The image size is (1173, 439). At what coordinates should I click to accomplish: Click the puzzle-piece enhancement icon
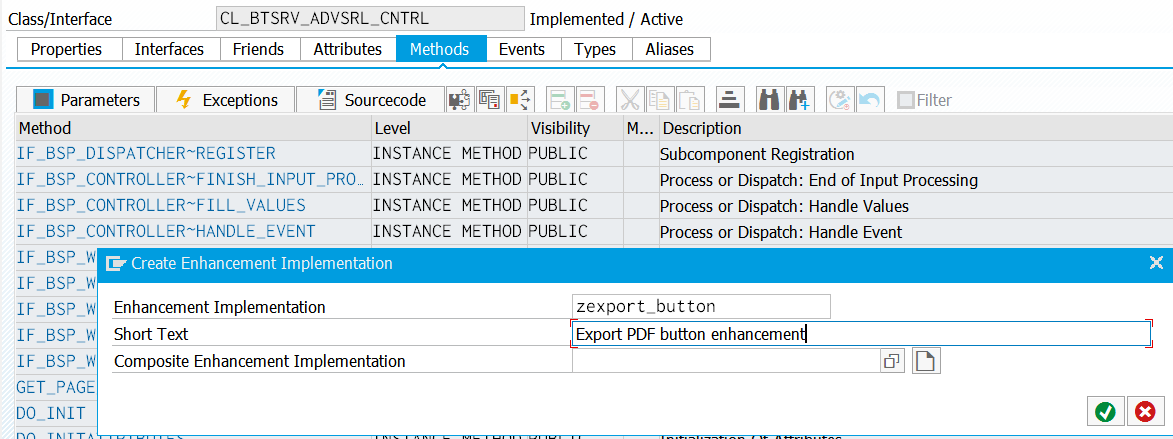pyautogui.click(x=460, y=99)
